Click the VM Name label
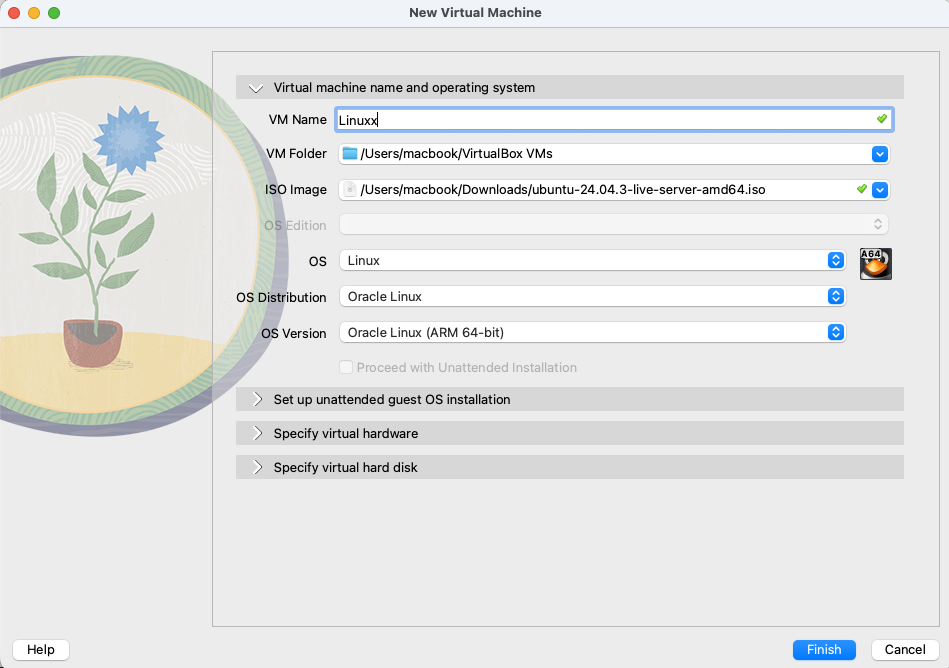 (x=298, y=120)
